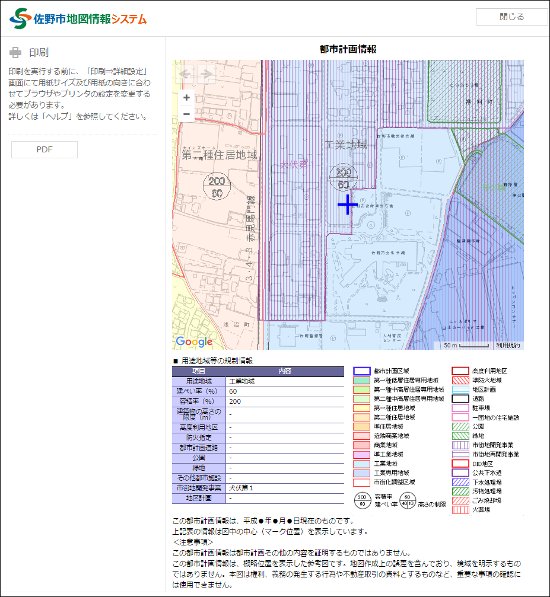Viewport: 550px width, 597px height.
Task: Click the 容積率 (%) row header
Action: point(199,401)
